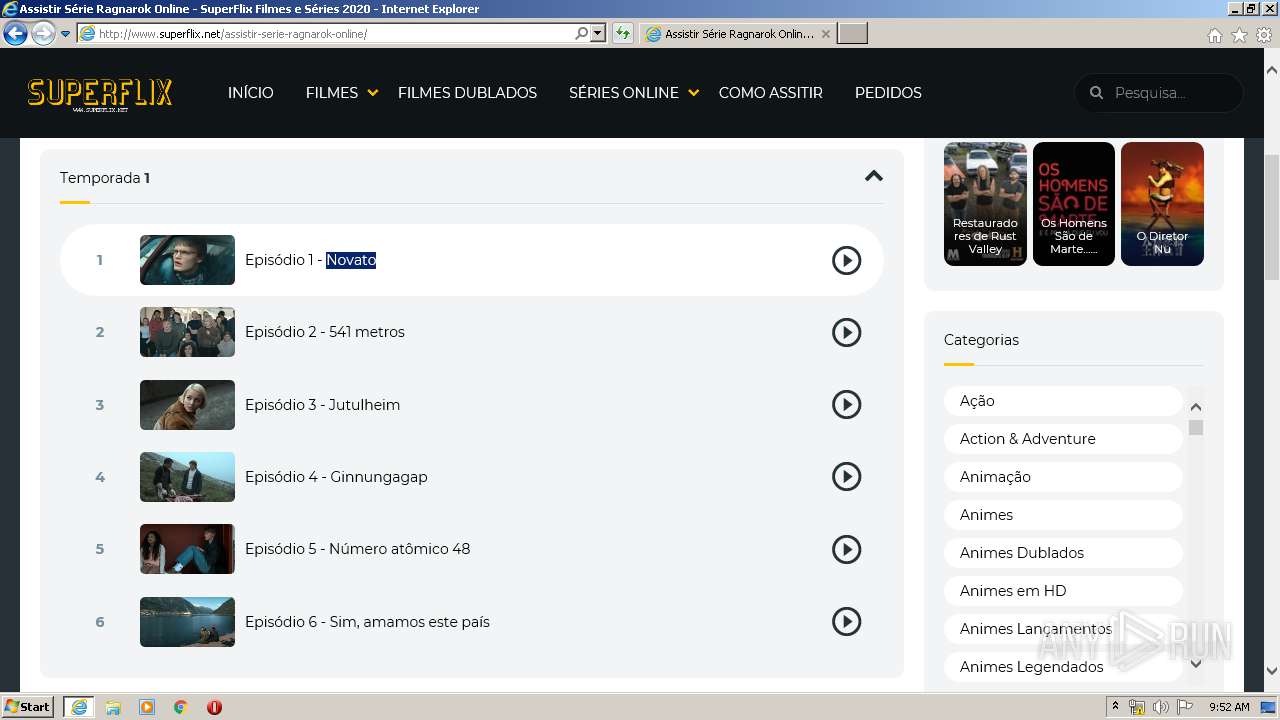Click episode title 'Episódio 4 - Ginnungagap'
The image size is (1280, 720).
pyautogui.click(x=336, y=477)
